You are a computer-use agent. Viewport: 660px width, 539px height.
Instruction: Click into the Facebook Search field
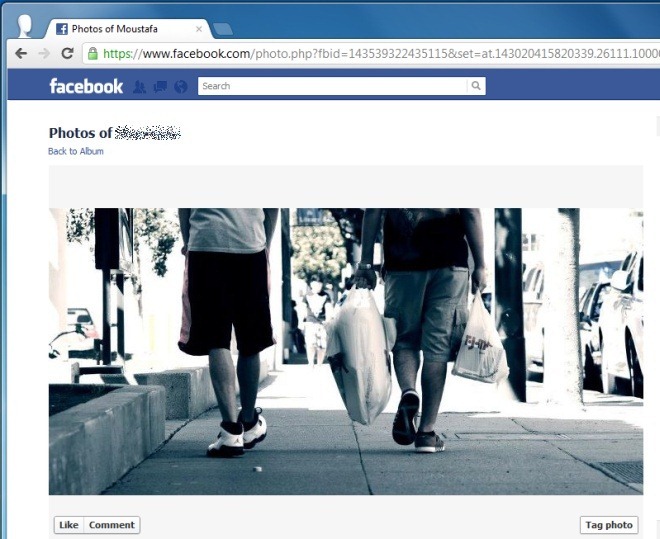point(333,86)
